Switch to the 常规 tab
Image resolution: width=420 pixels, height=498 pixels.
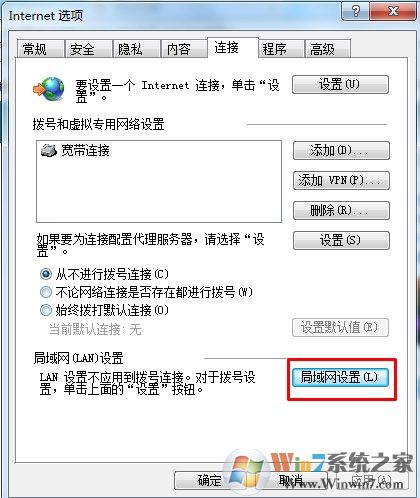(40, 49)
